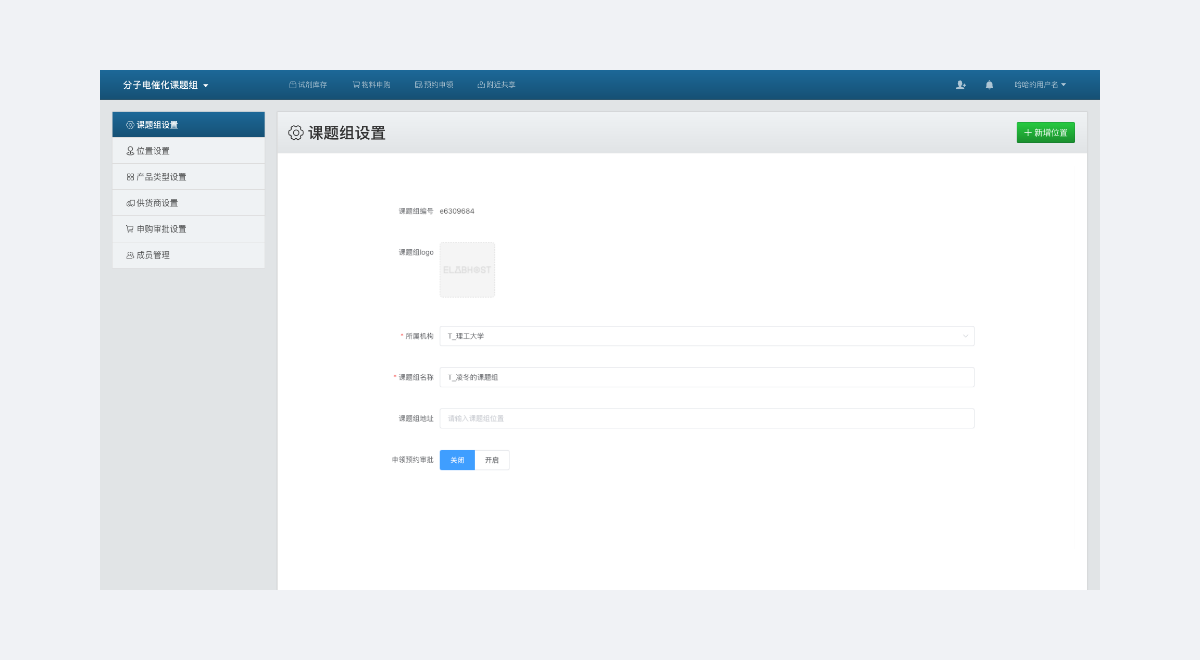1200x660 pixels.
Task: Open 成员管理 in the sidebar
Action: pyautogui.click(x=188, y=255)
